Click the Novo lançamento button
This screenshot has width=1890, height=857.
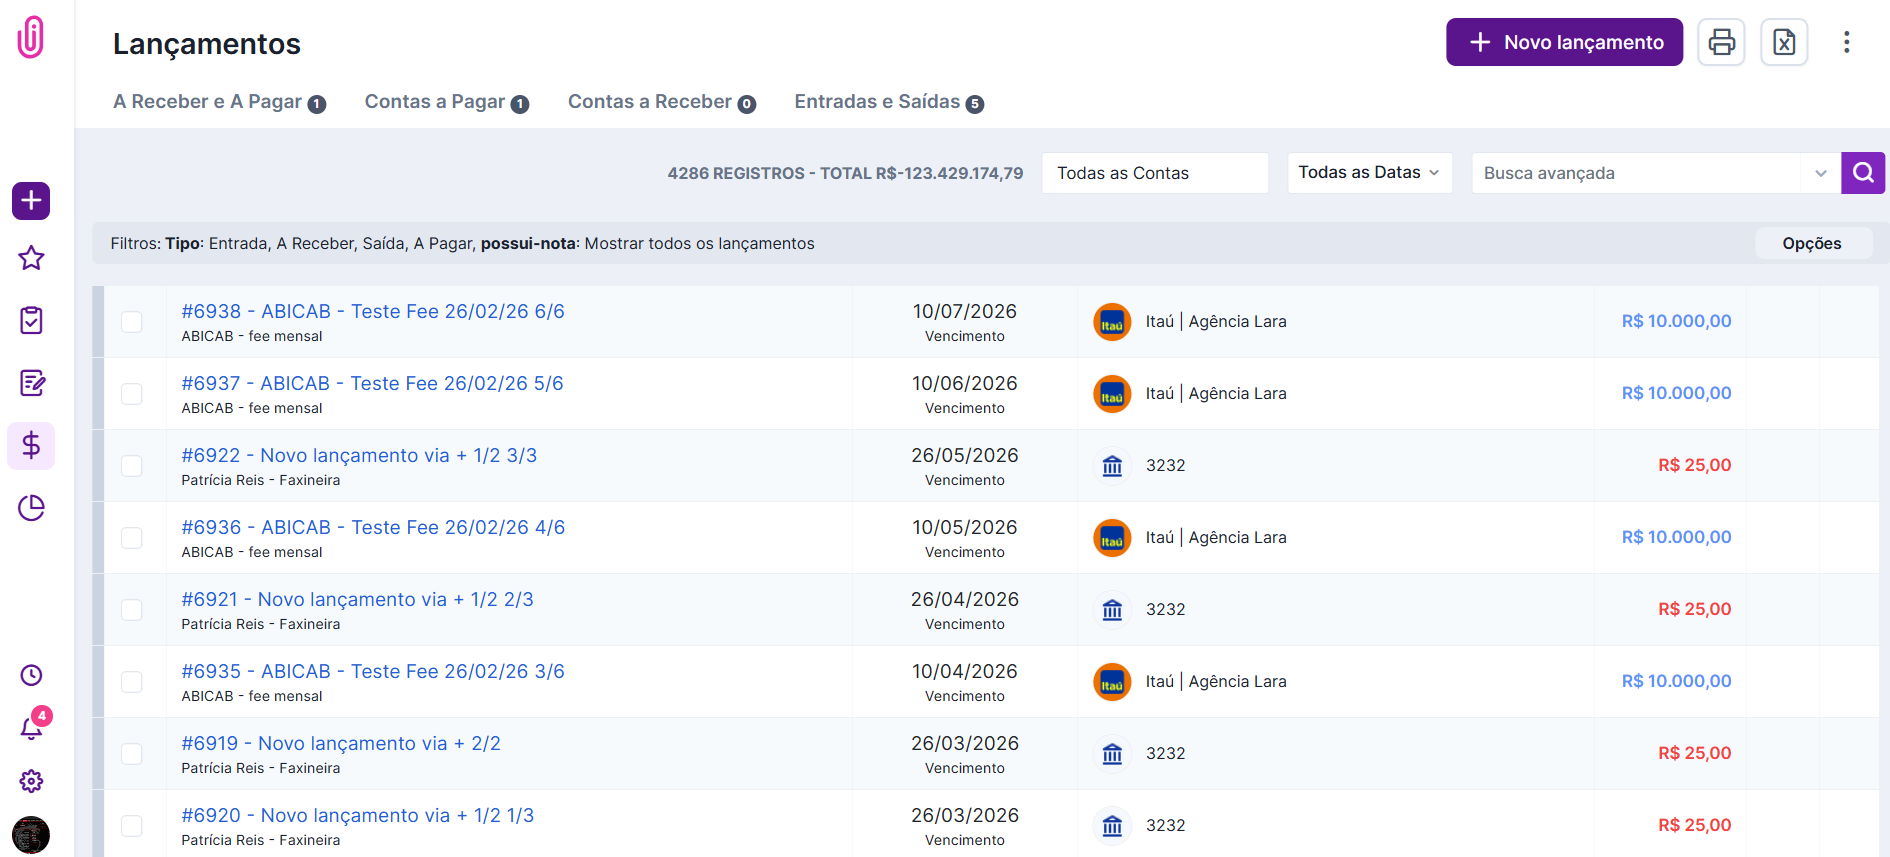click(1564, 42)
